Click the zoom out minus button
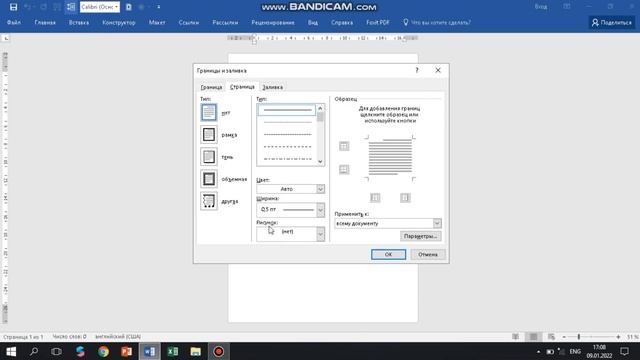The width and height of the screenshot is (640, 360). [x=564, y=337]
